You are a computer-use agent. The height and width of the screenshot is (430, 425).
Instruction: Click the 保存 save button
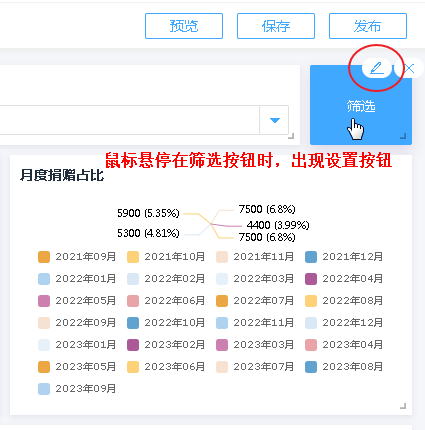coord(276,26)
